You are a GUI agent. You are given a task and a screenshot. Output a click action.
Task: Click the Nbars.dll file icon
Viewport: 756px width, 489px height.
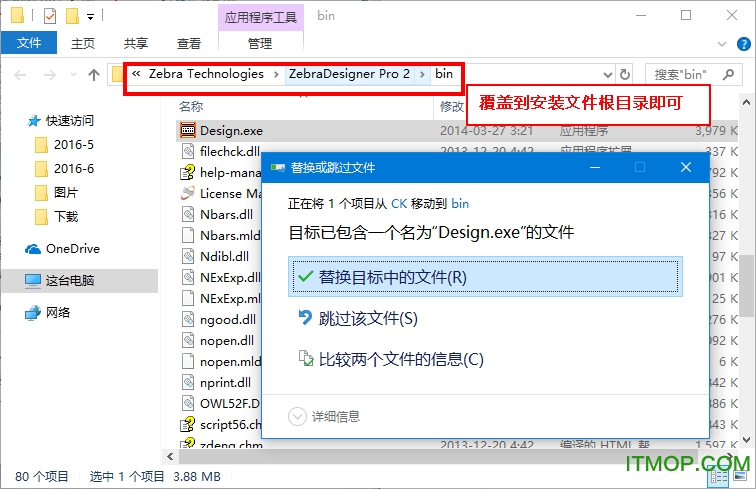(x=188, y=214)
